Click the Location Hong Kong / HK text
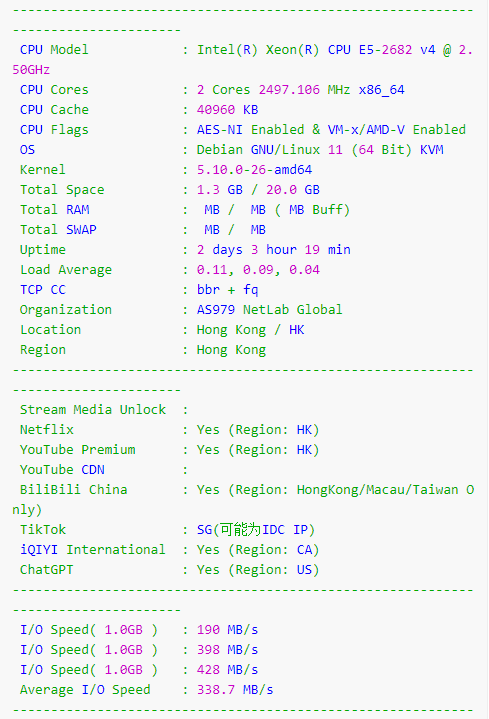Screen dimensions: 489x719 (250, 330)
